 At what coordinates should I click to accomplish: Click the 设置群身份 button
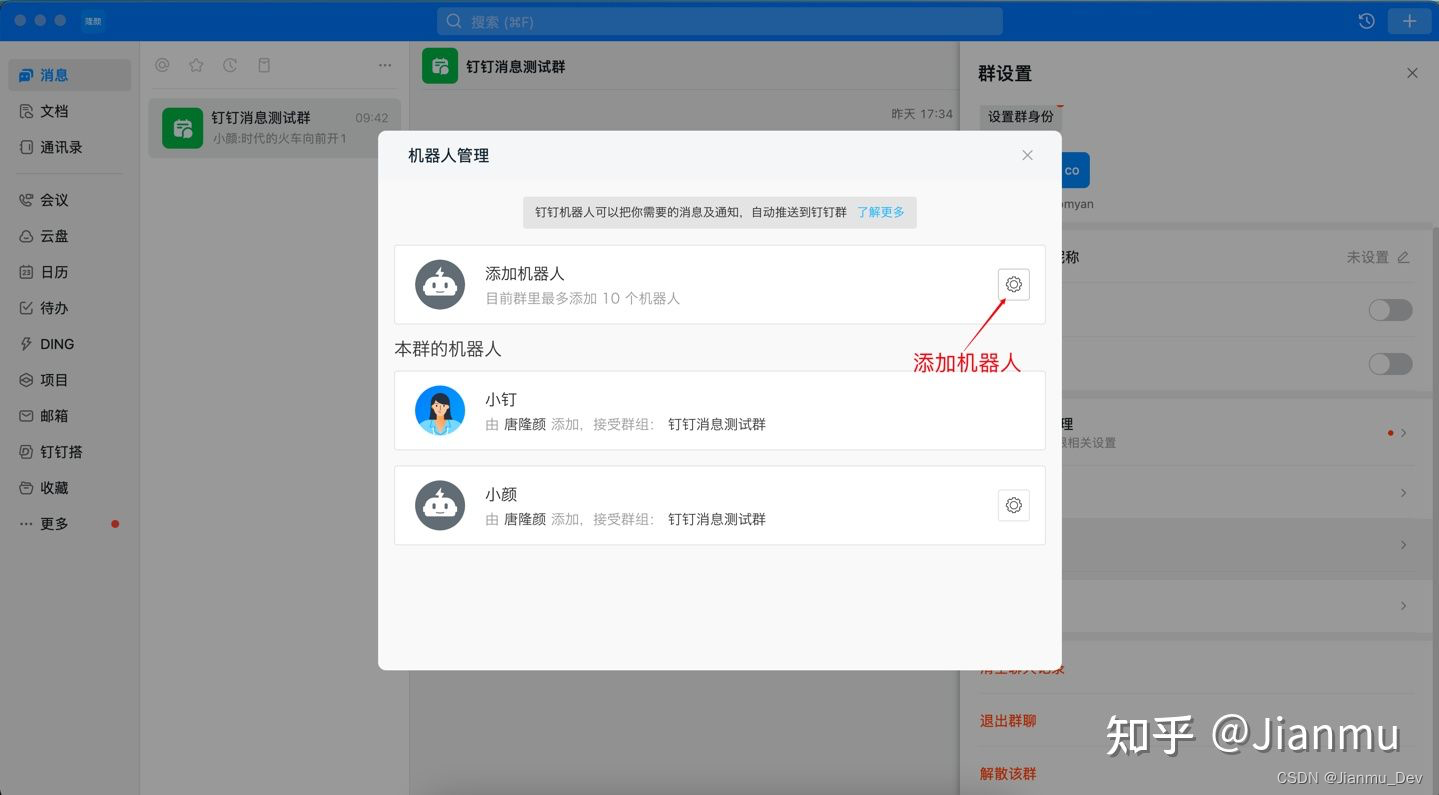click(1021, 116)
